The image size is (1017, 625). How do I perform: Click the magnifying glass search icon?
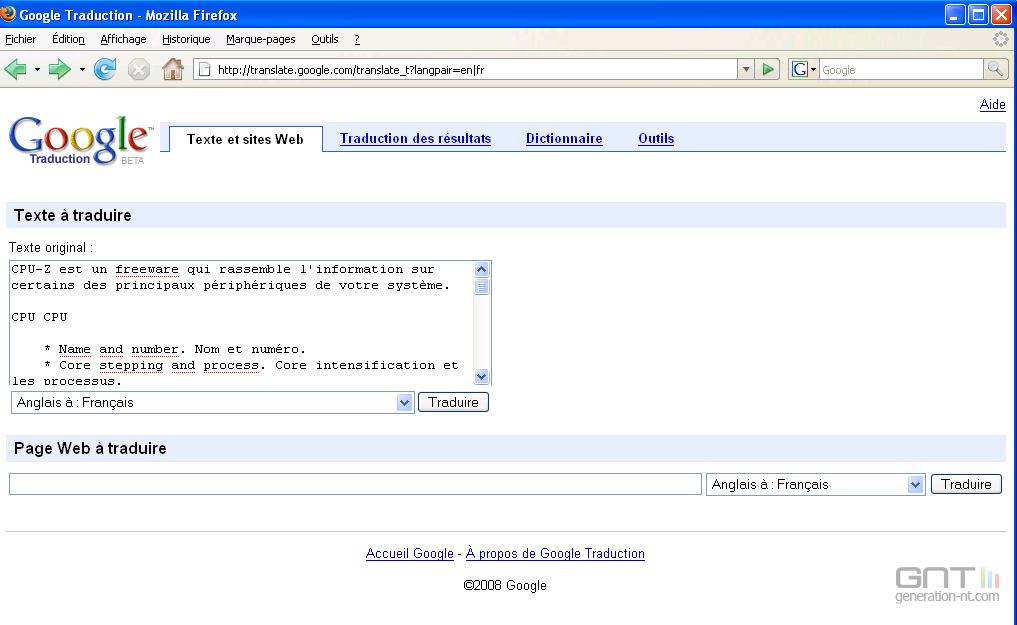click(995, 69)
